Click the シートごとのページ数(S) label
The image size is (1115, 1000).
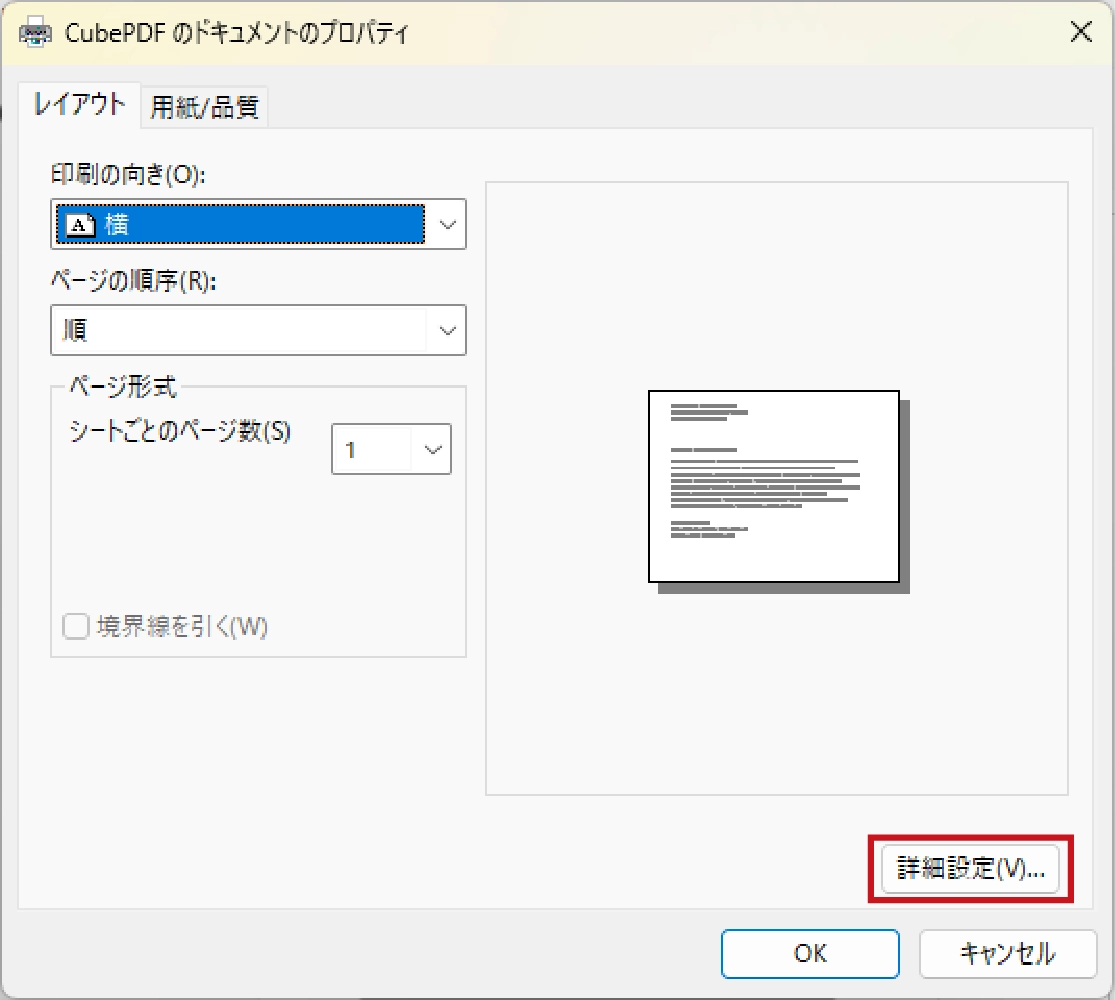coord(180,432)
